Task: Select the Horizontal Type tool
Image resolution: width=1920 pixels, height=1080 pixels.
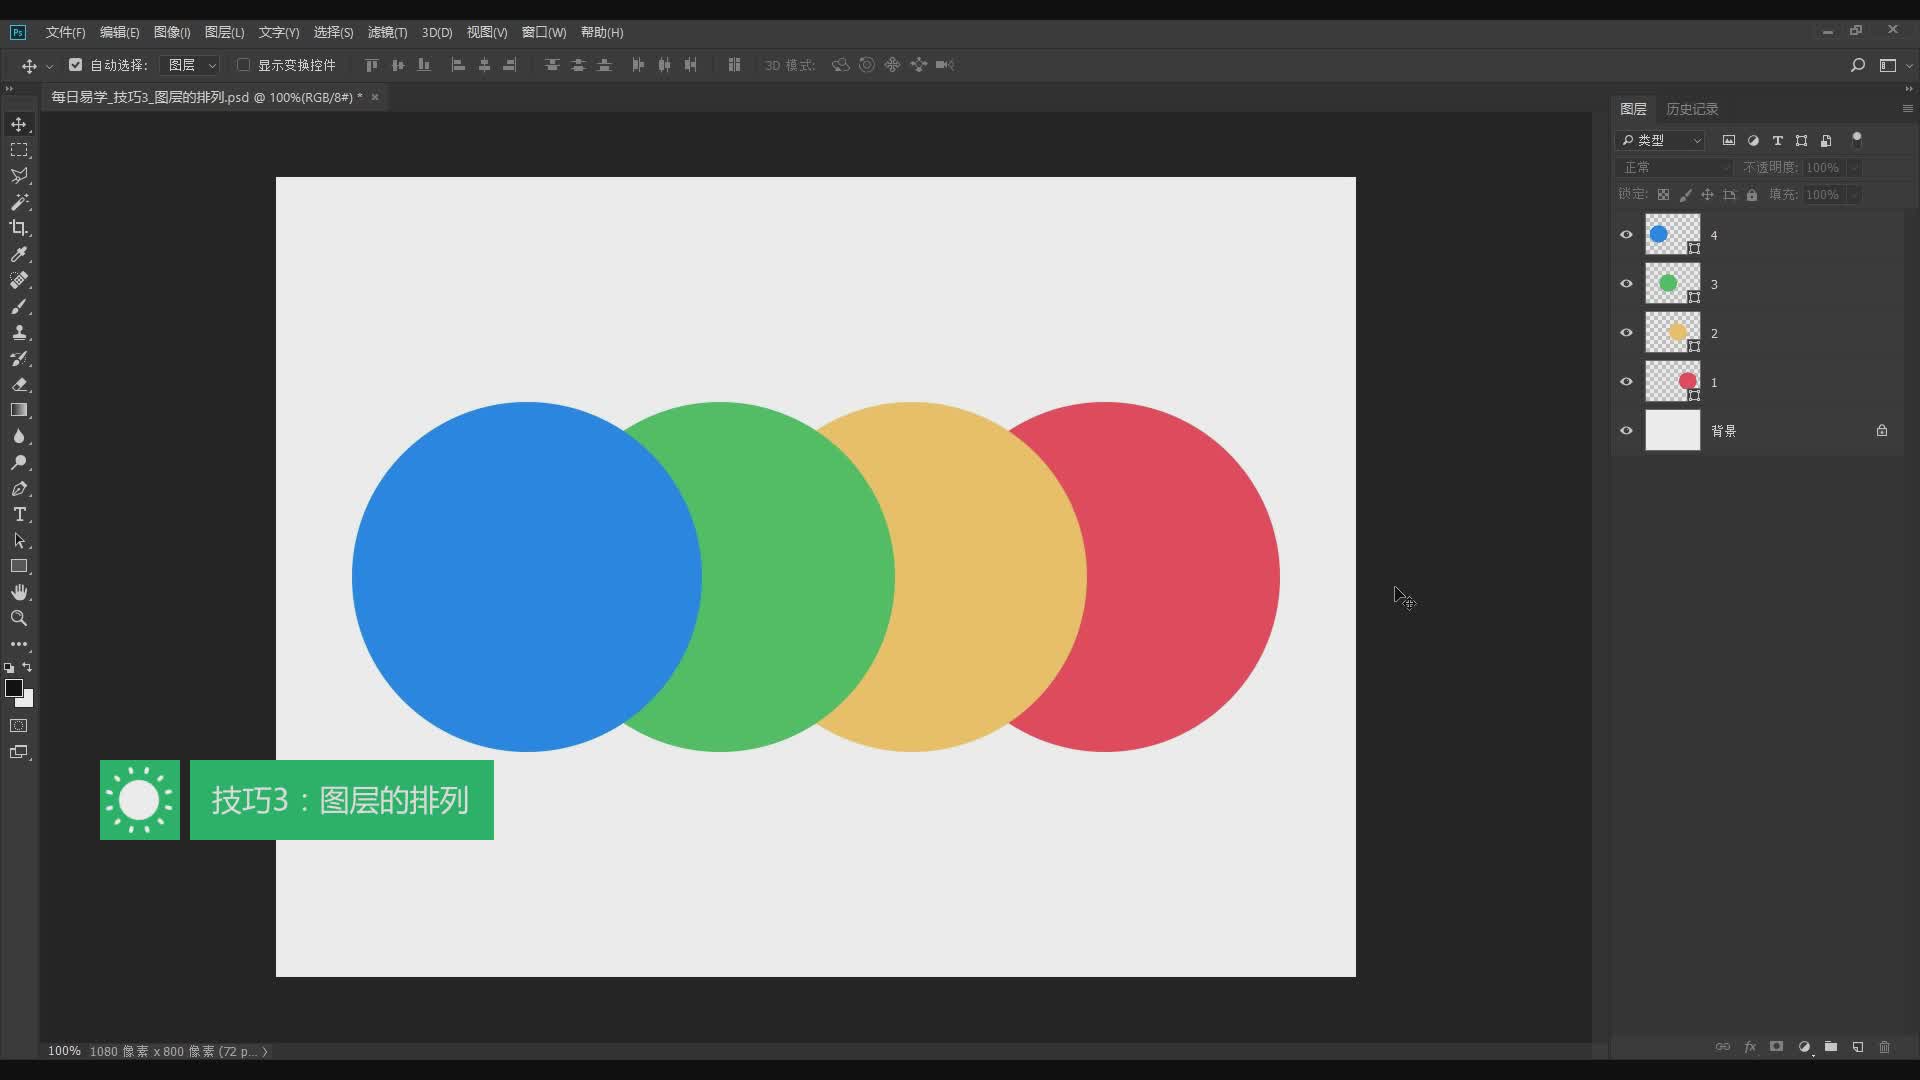Action: coord(19,514)
